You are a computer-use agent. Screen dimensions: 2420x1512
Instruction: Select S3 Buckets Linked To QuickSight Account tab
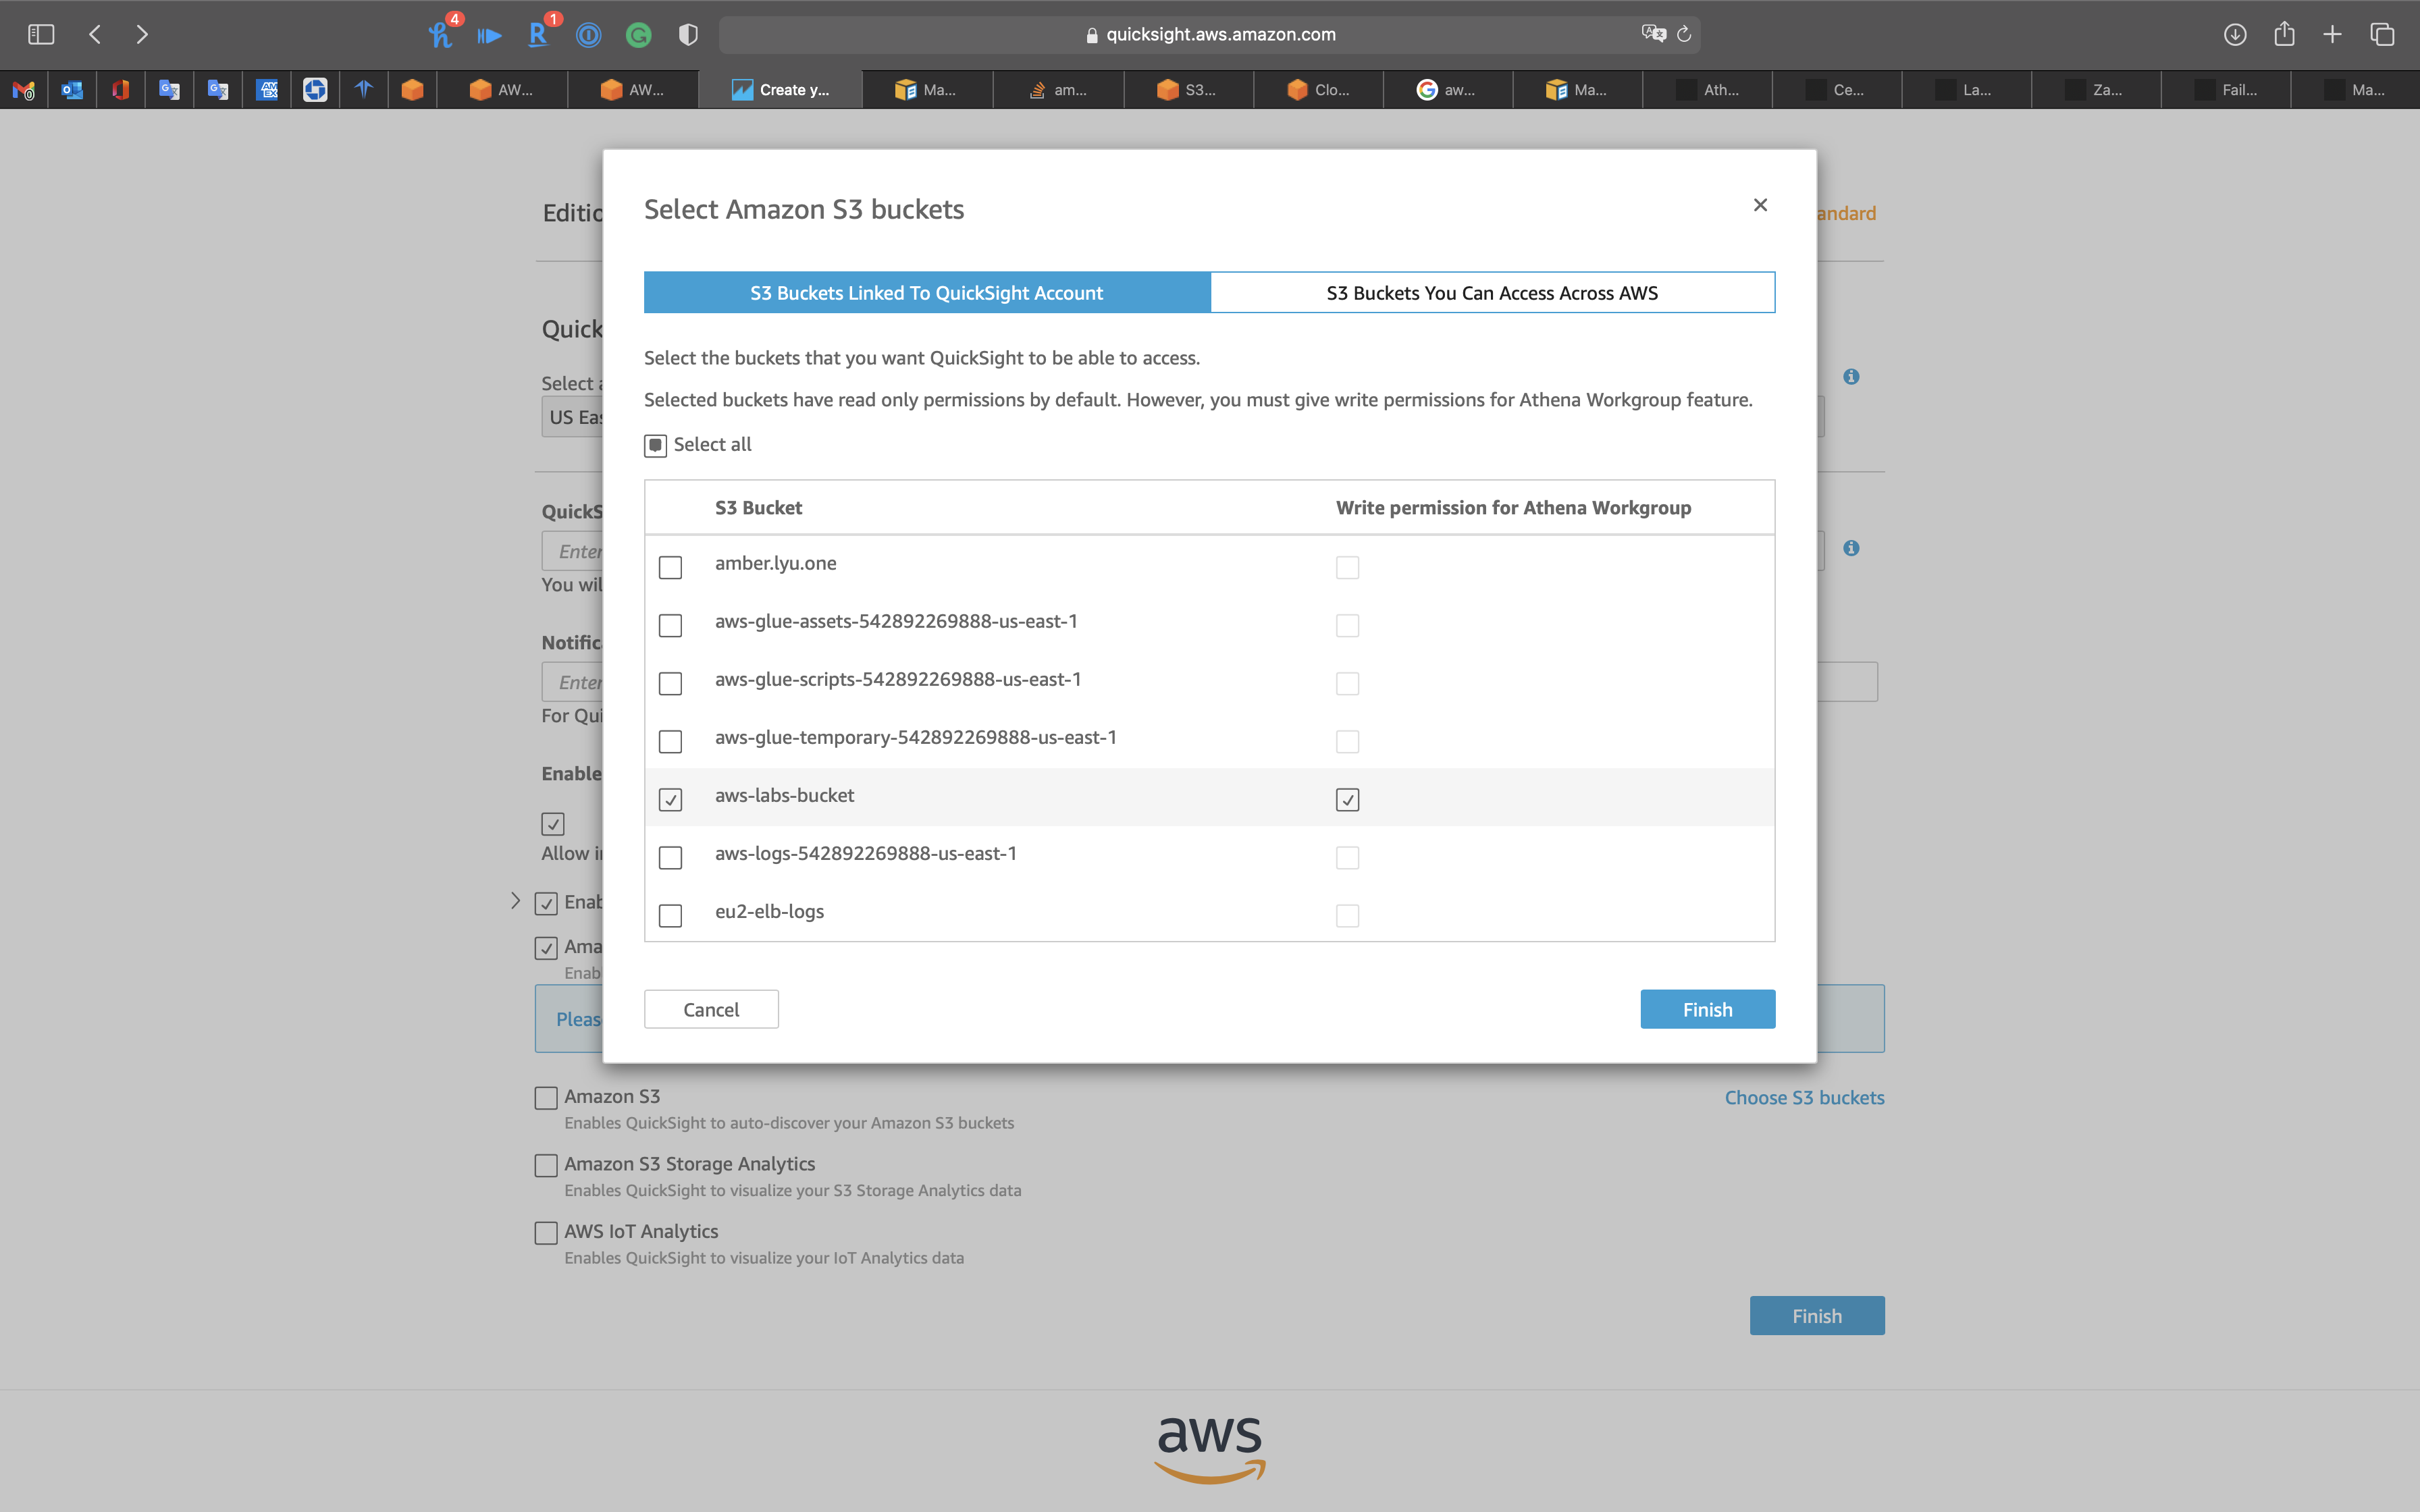pyautogui.click(x=926, y=293)
